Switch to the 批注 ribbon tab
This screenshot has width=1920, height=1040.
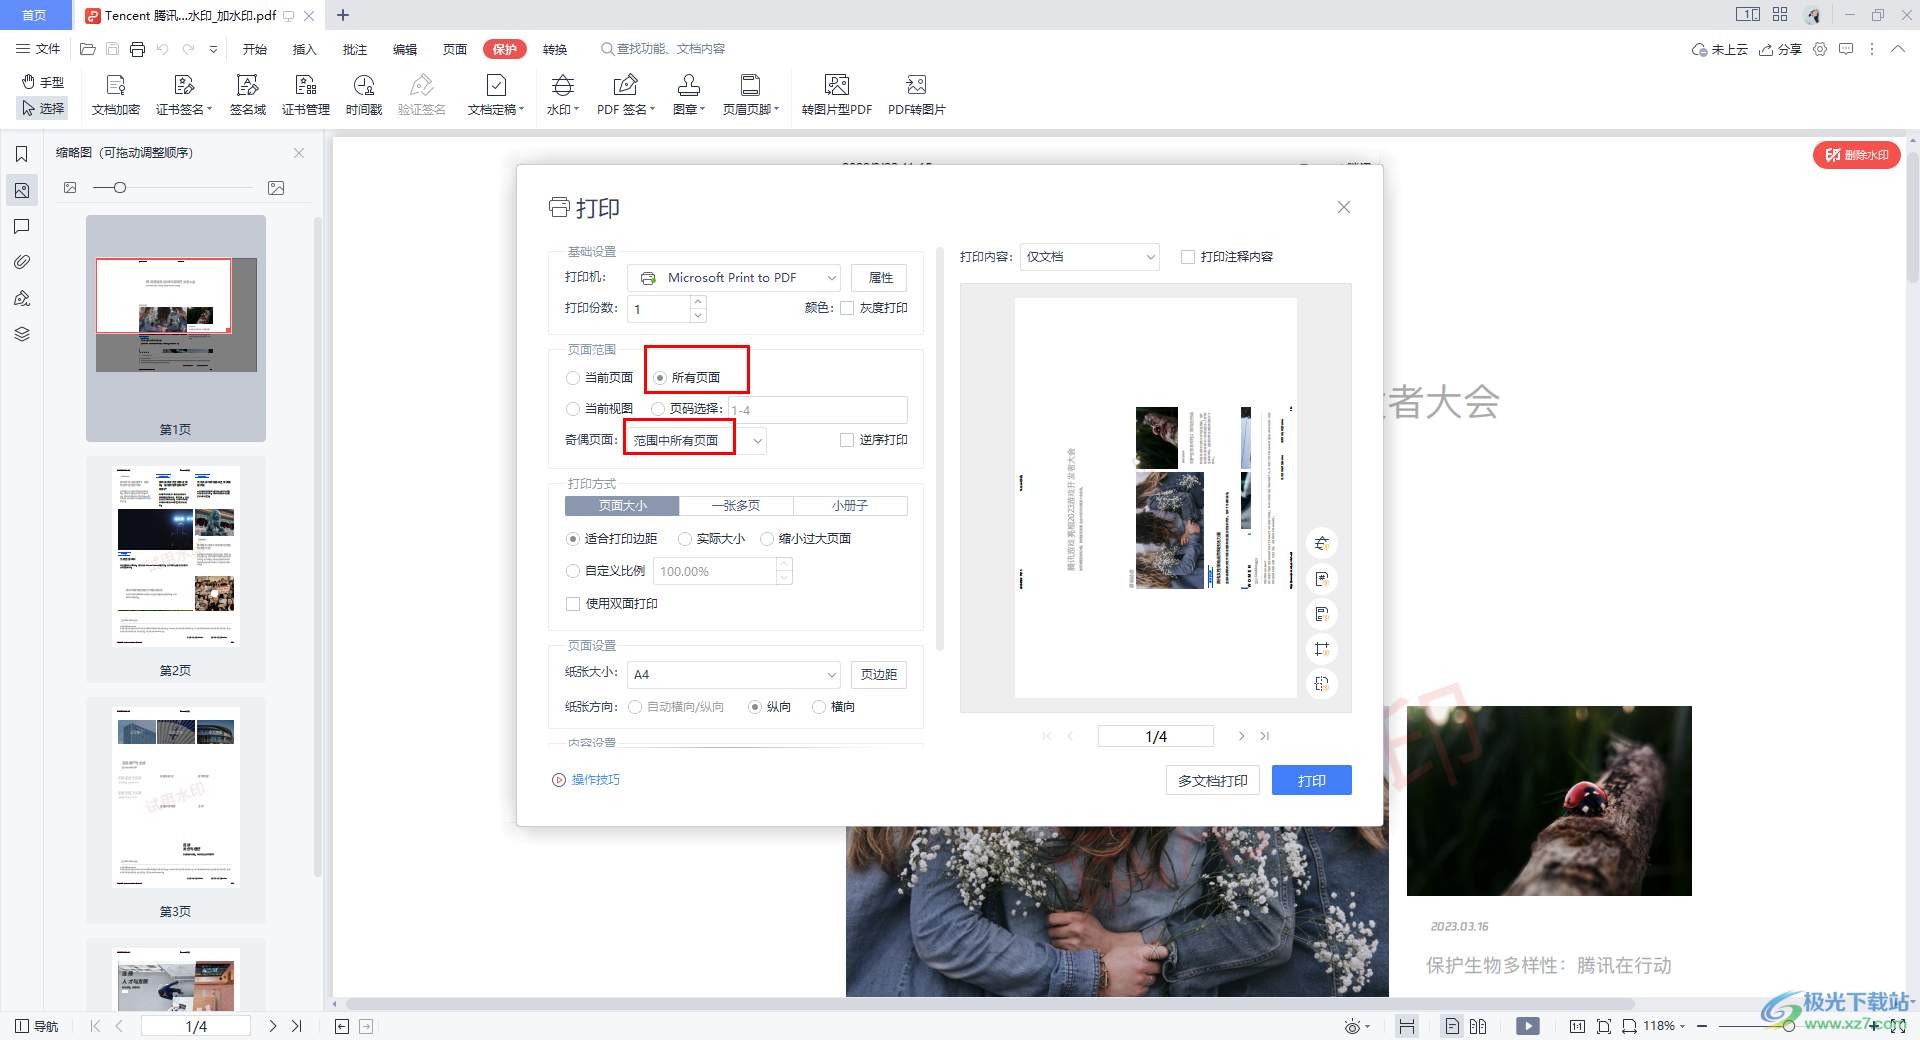(355, 49)
